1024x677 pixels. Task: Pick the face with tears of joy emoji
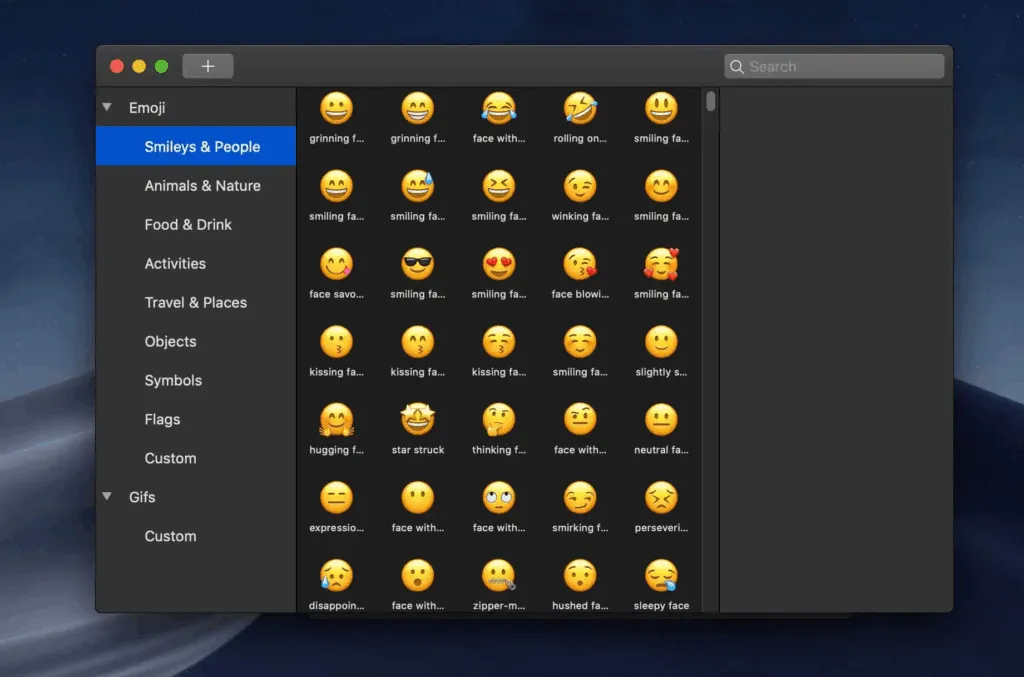(498, 108)
